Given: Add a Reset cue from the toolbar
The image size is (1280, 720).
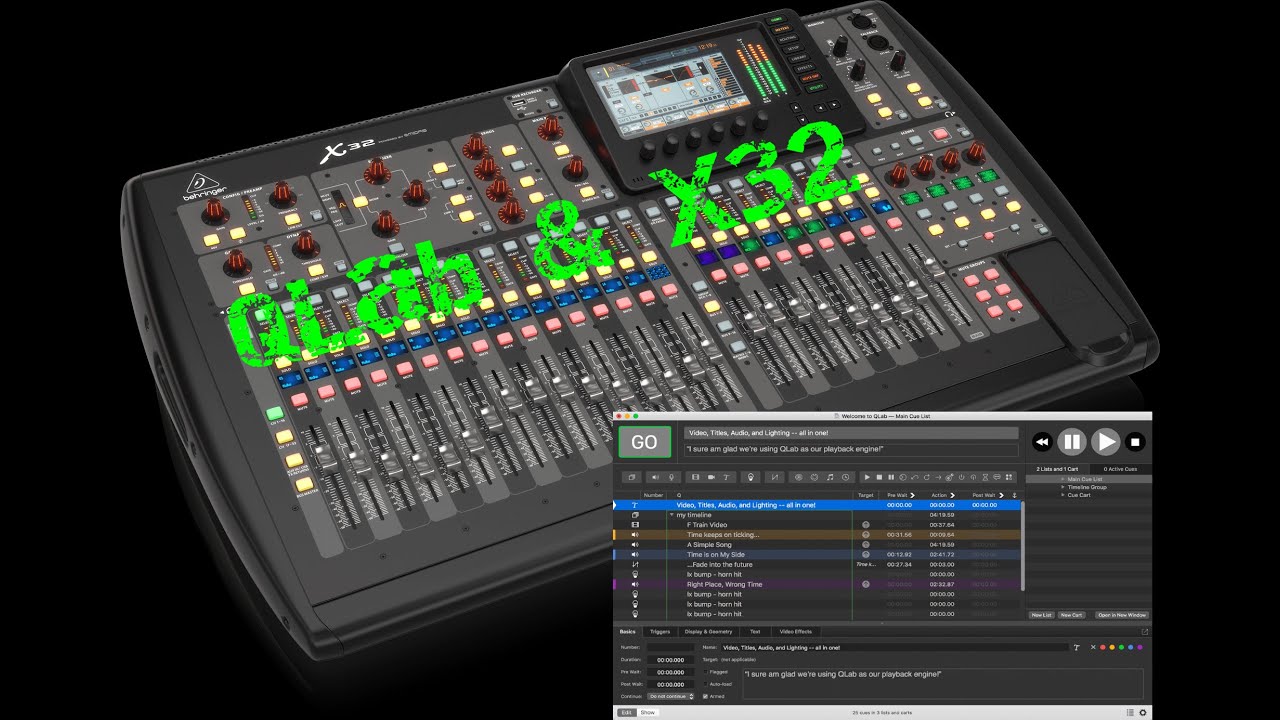Looking at the screenshot, I should click(x=914, y=477).
